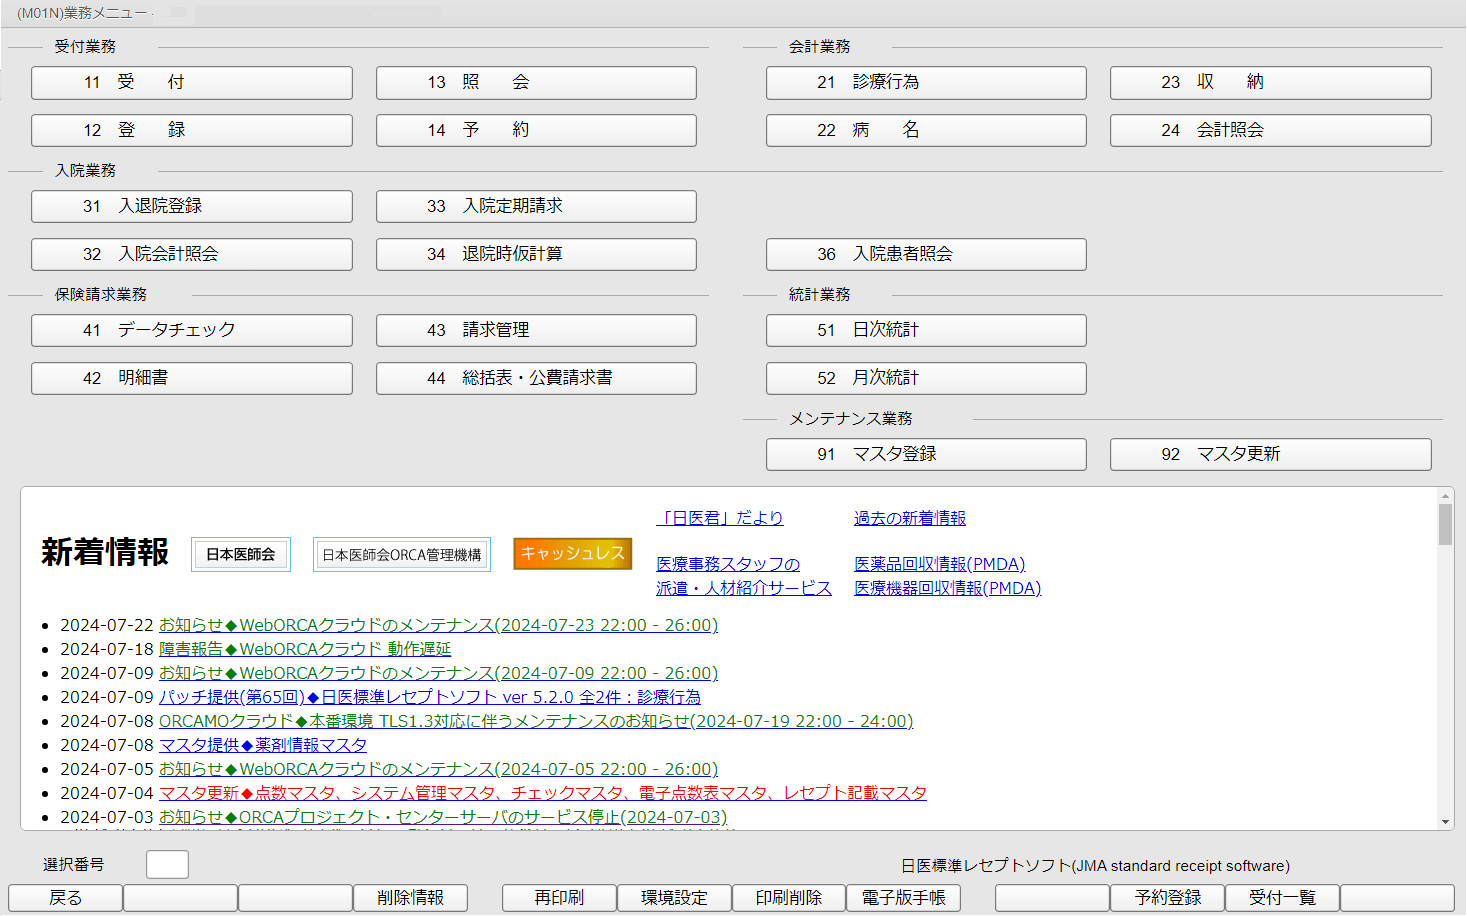Click the 再印刷 button

pos(559,898)
